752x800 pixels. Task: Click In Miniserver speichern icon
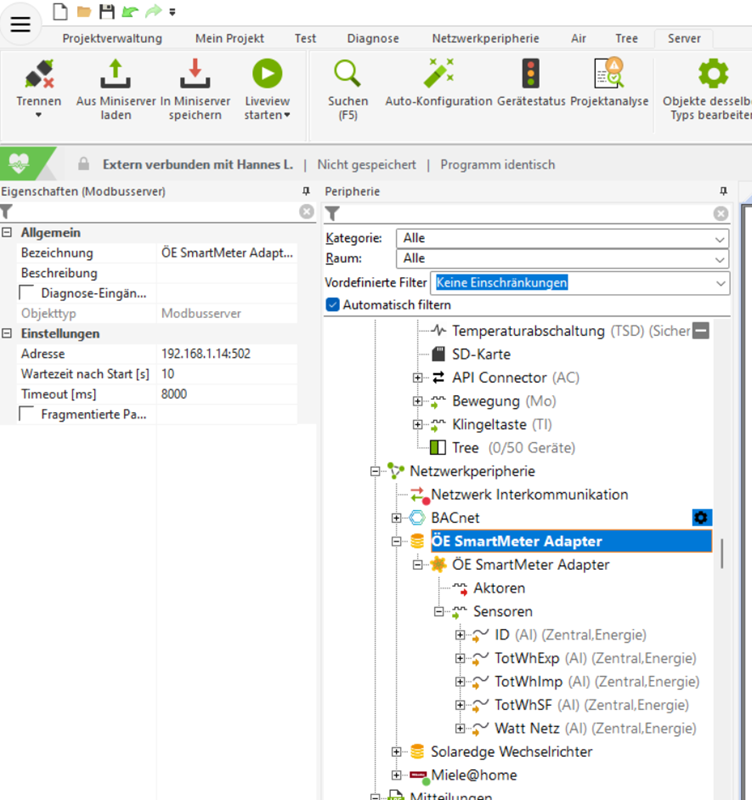point(194,75)
